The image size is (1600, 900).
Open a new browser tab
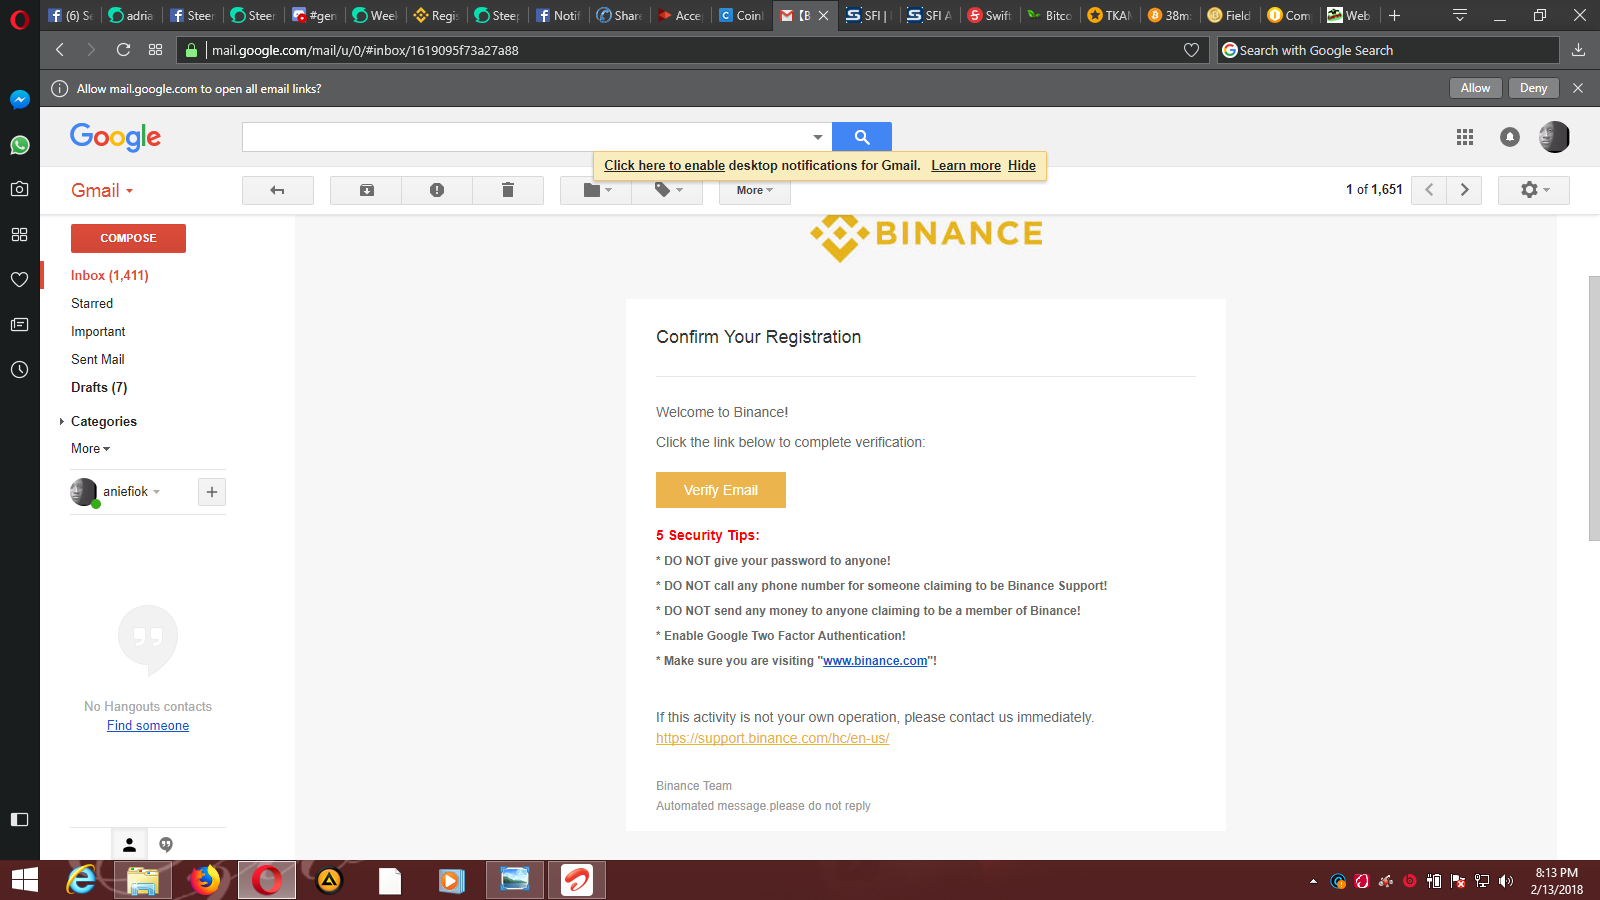[x=1394, y=15]
